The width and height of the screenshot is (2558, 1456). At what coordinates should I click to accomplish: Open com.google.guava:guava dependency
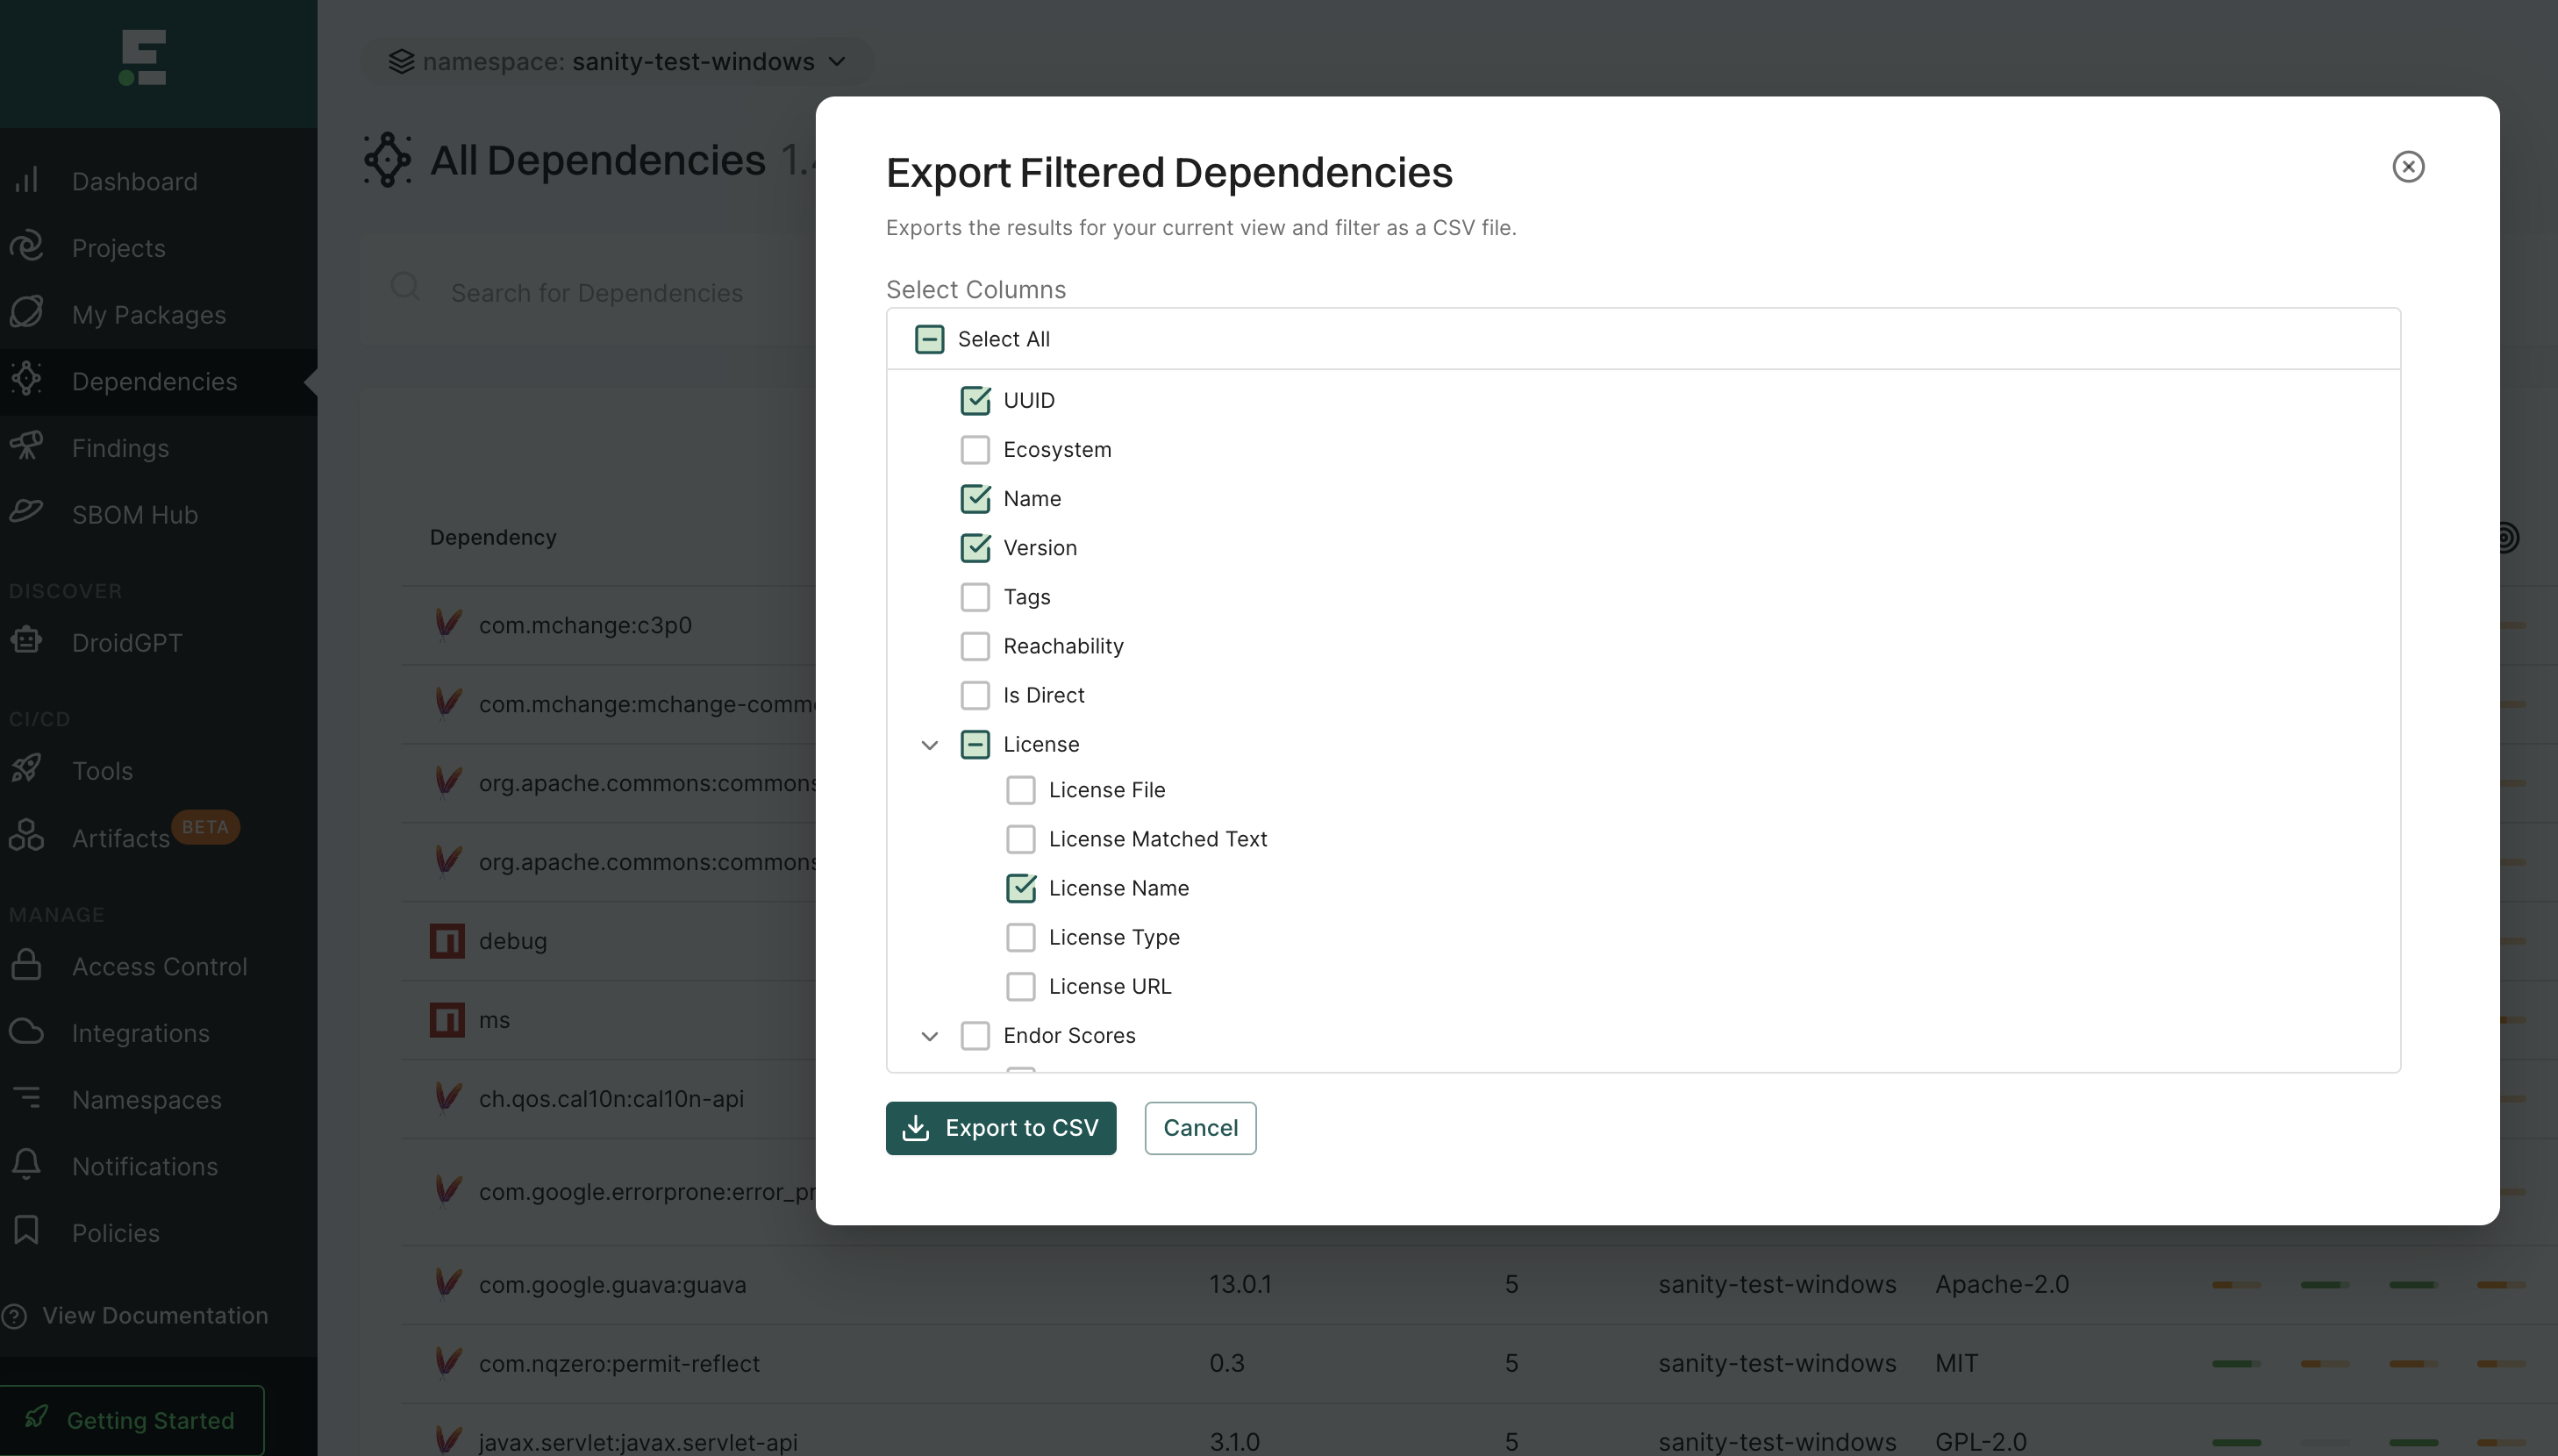612,1284
